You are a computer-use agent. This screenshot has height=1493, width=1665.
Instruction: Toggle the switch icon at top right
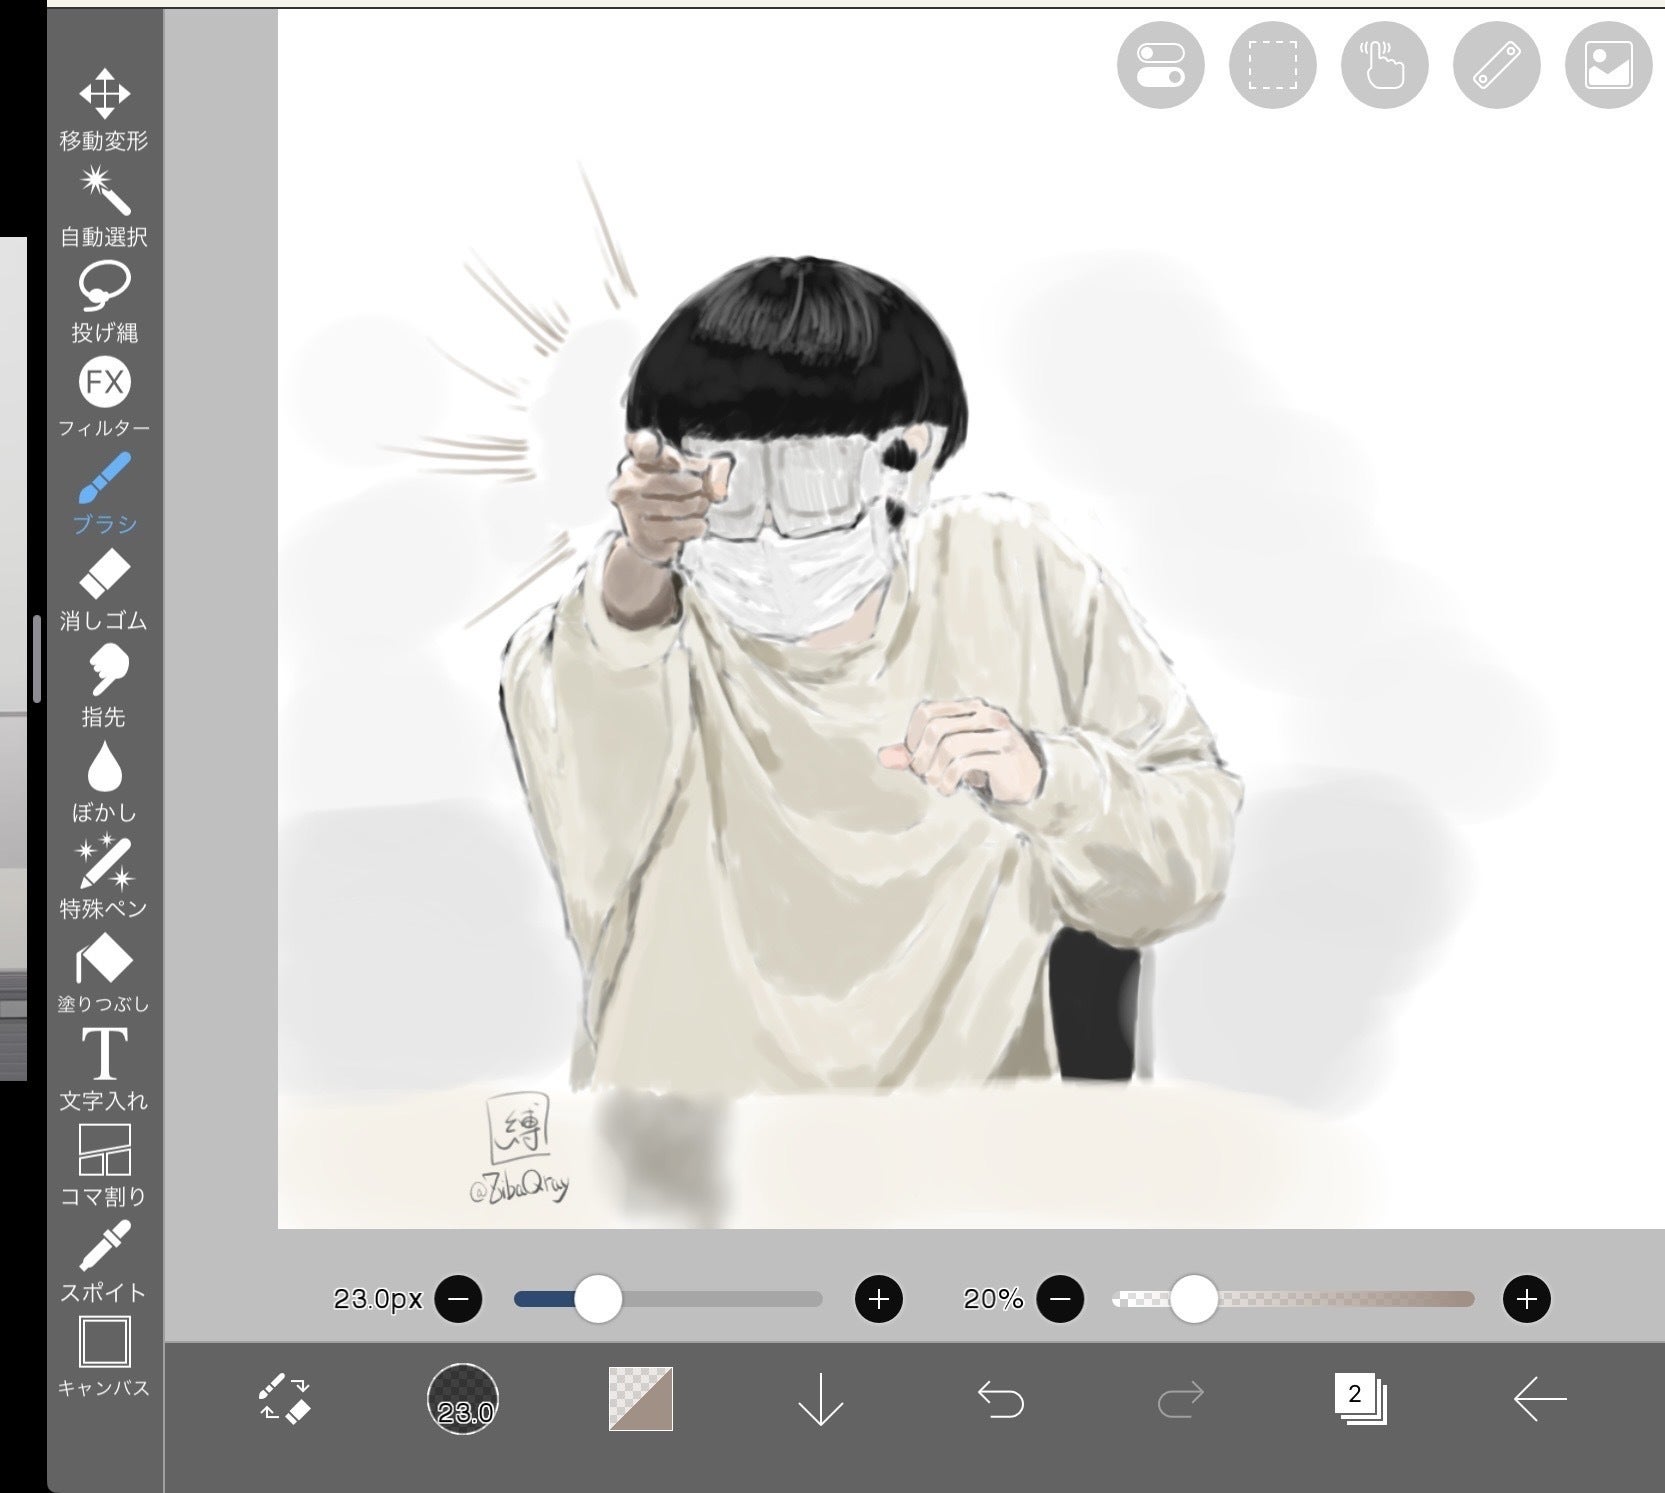click(x=1160, y=65)
